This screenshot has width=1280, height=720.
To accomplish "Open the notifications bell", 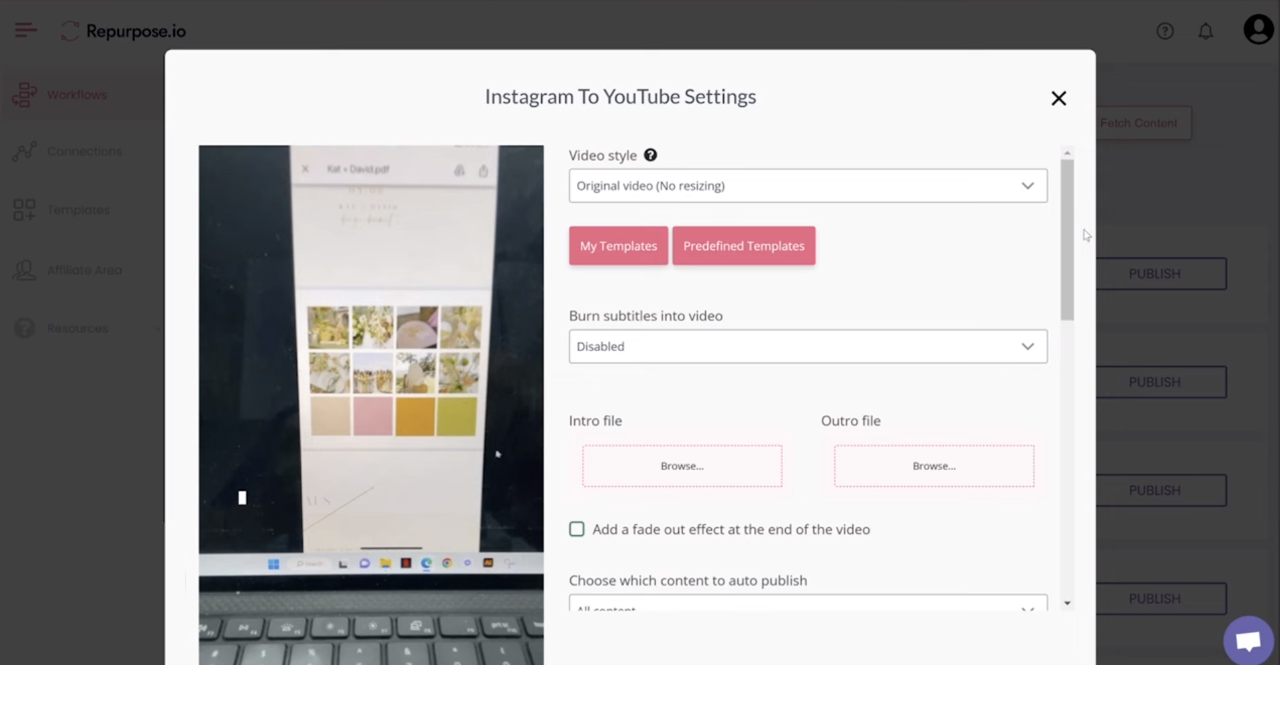I will point(1206,31).
